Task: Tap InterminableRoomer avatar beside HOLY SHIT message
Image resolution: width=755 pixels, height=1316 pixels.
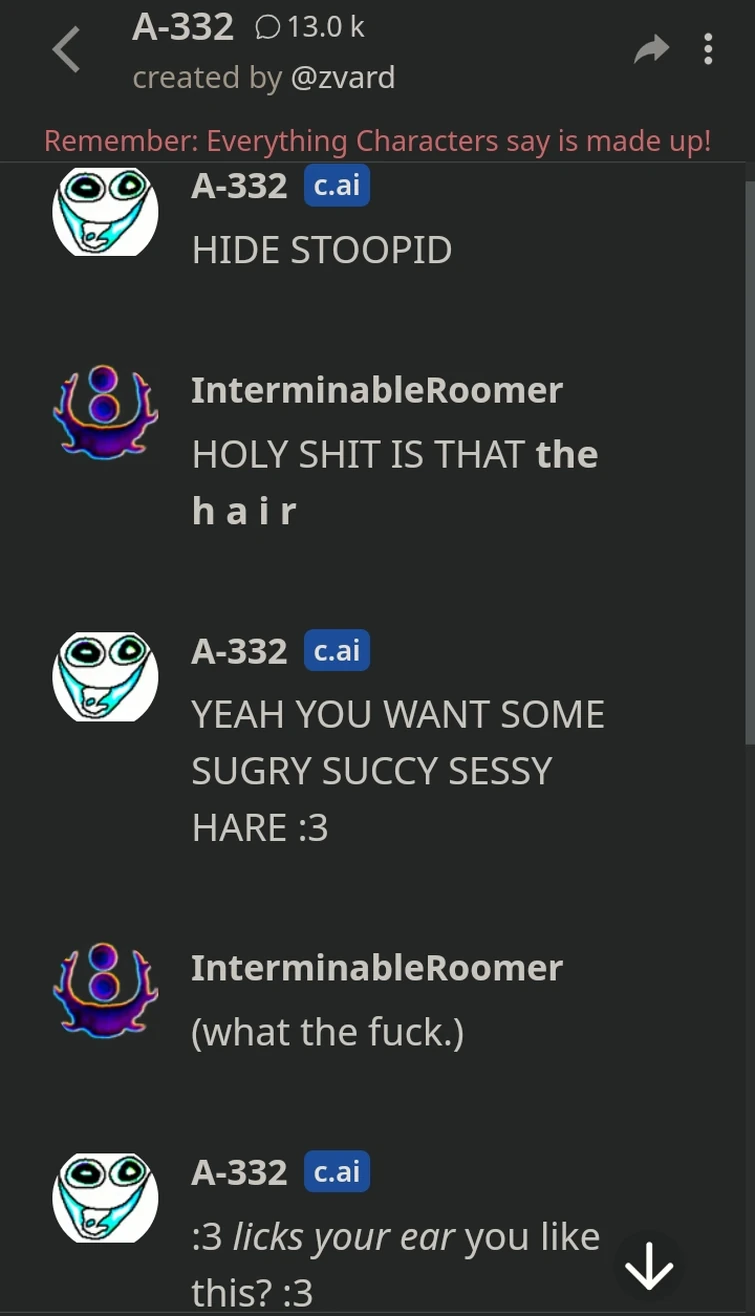Action: tap(105, 413)
